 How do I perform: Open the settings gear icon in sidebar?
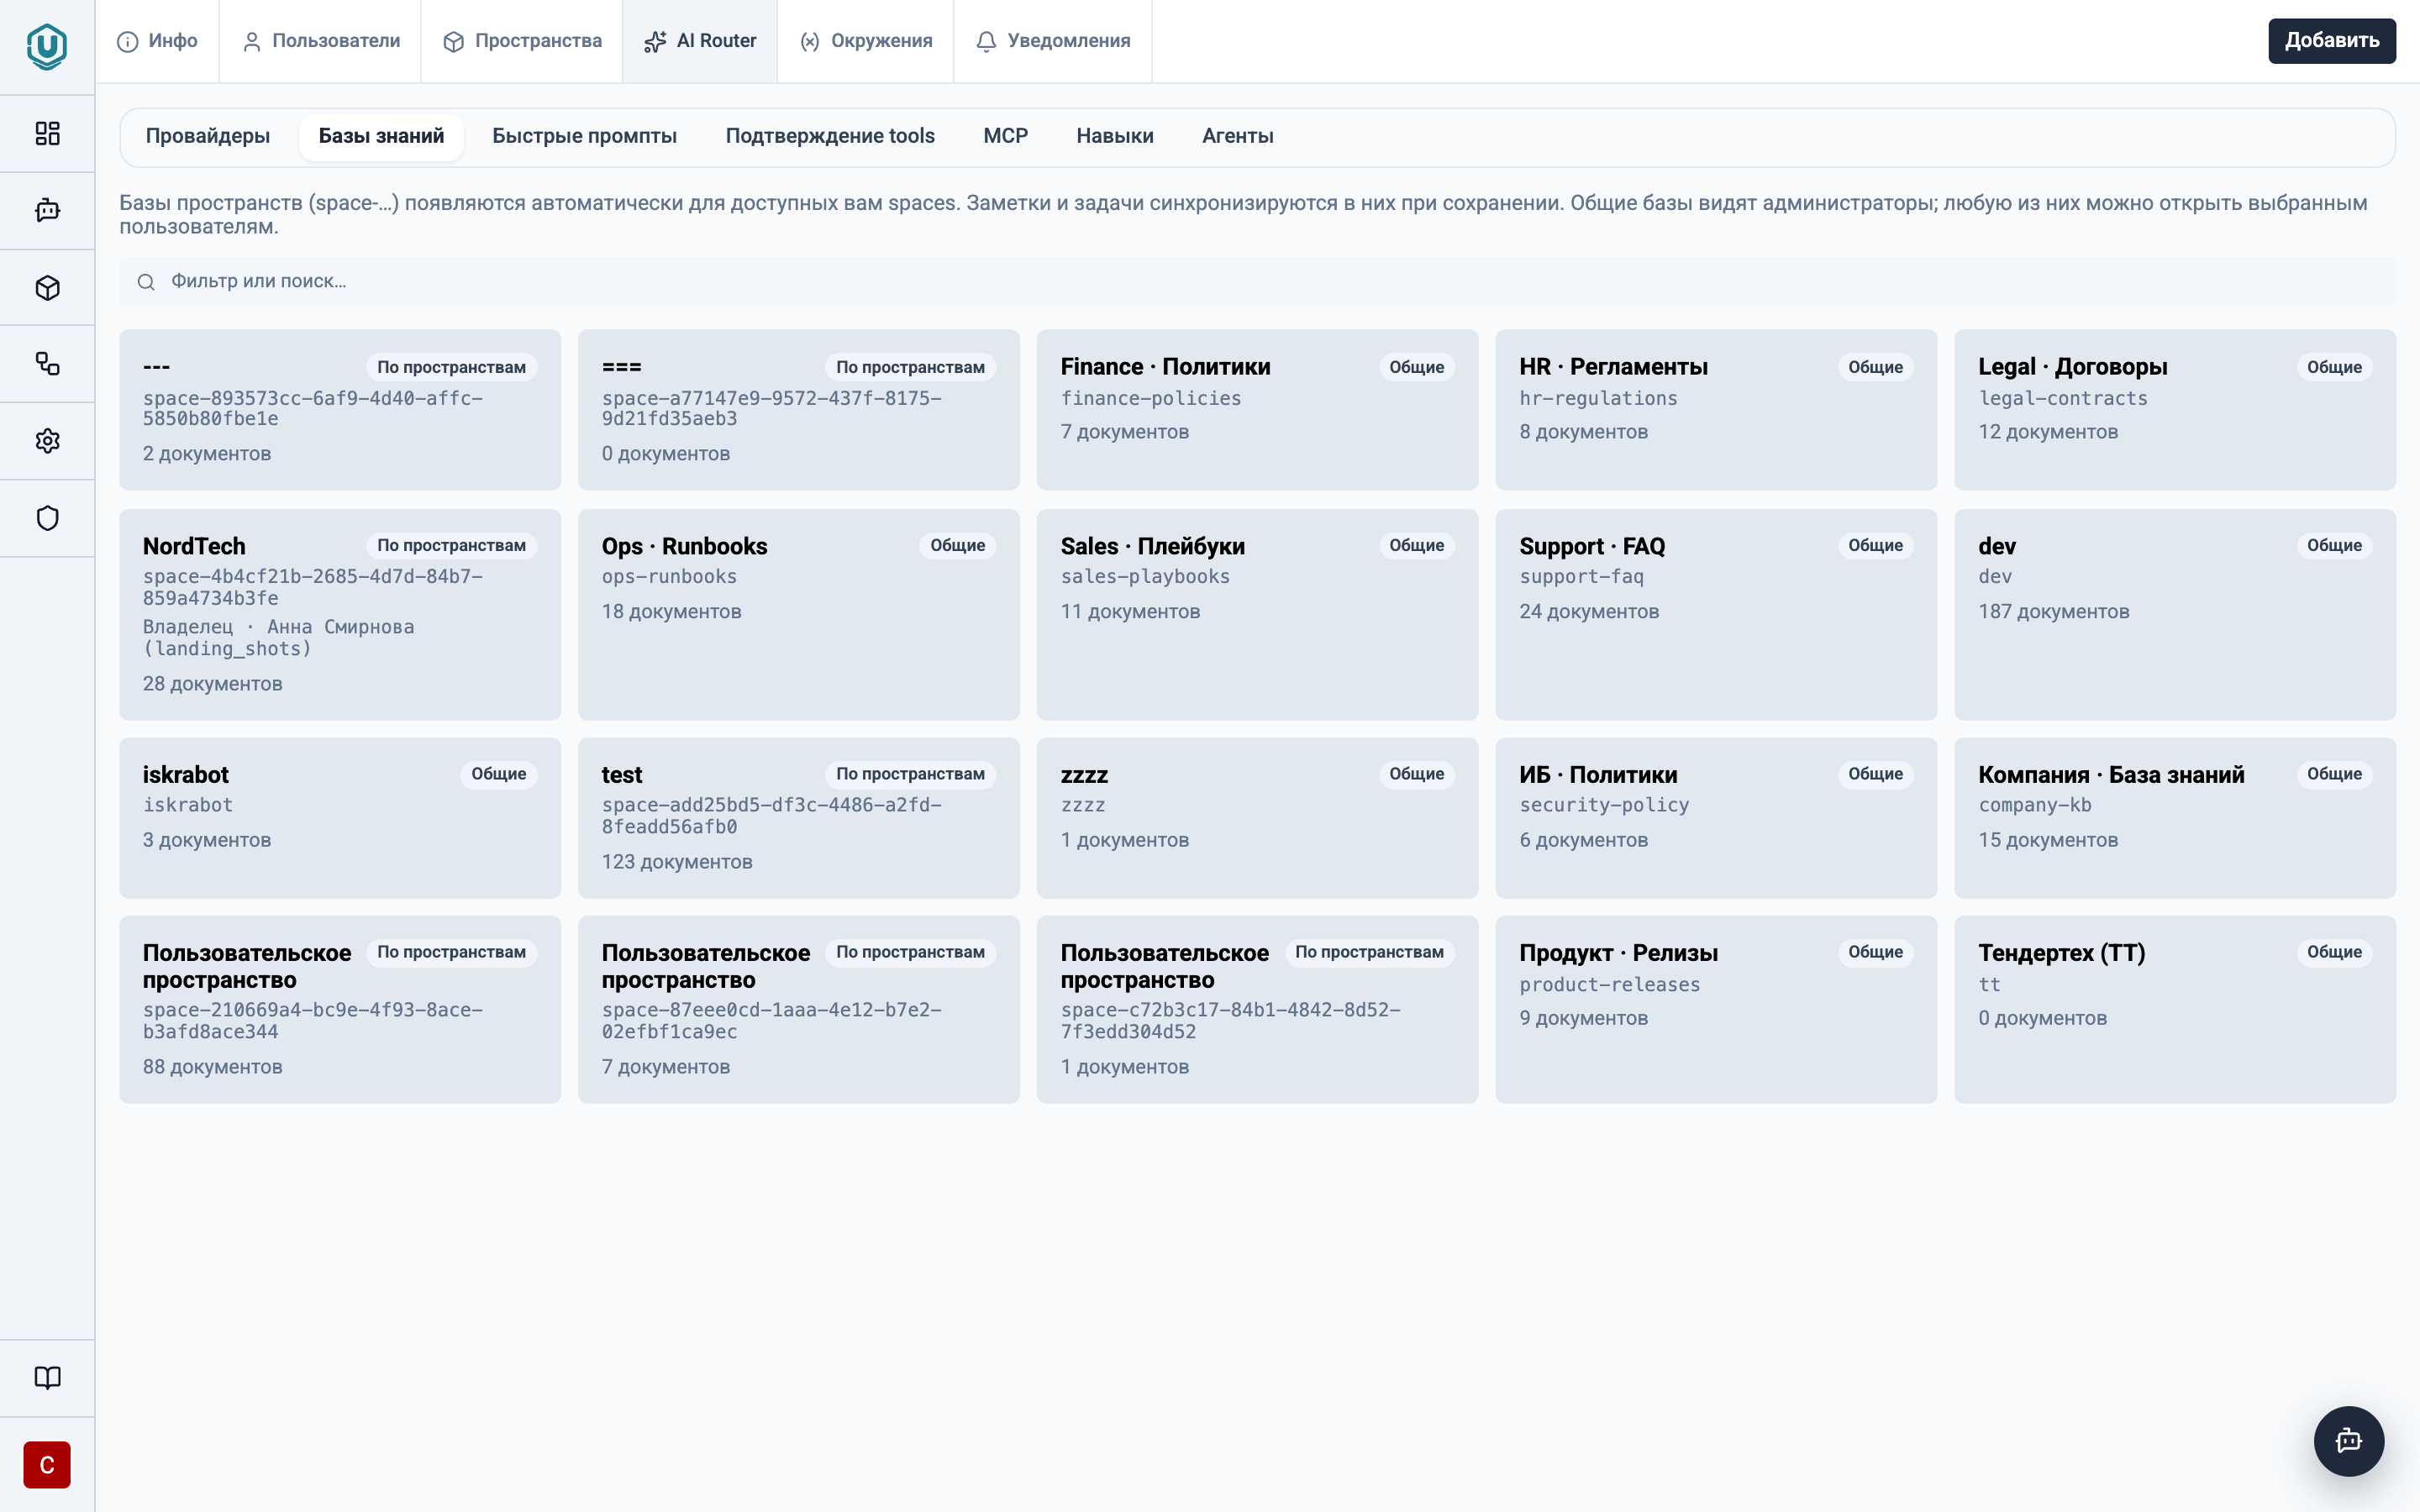(47, 441)
